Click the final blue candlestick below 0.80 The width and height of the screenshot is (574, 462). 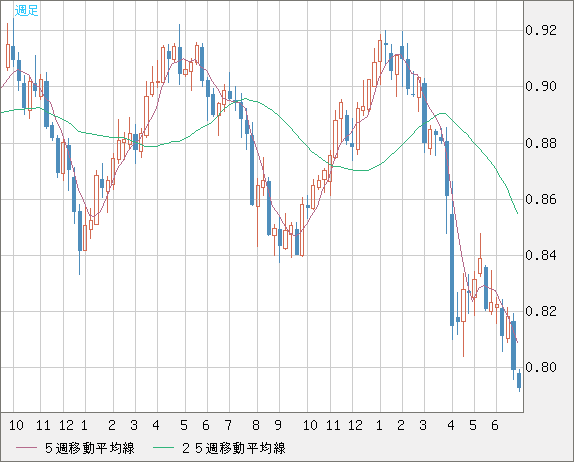519,380
